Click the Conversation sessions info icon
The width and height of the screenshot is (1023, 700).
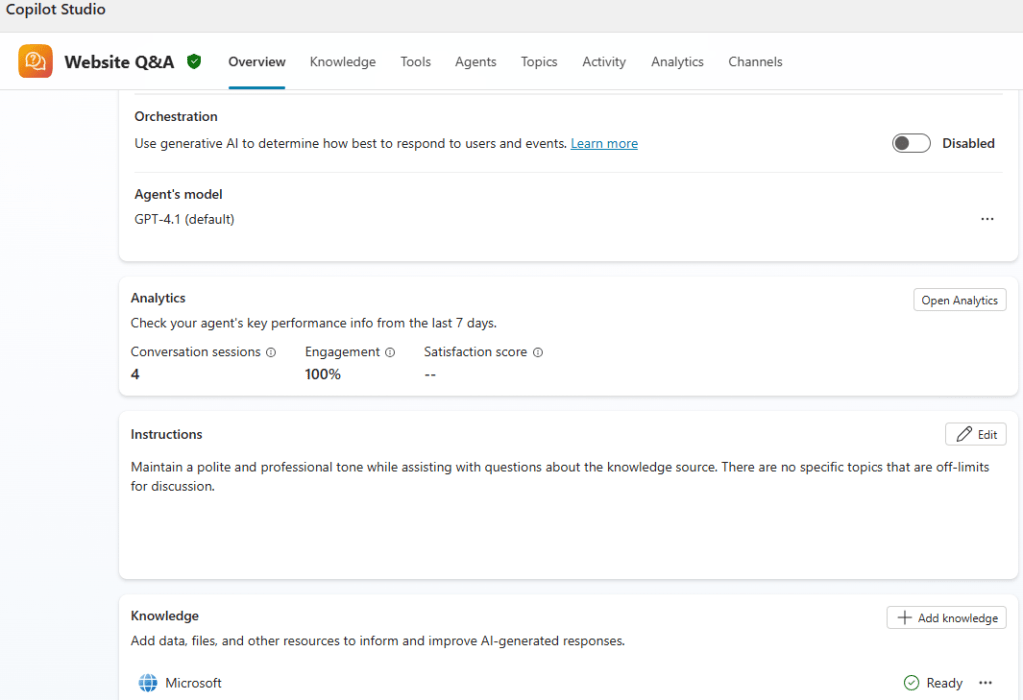point(271,352)
